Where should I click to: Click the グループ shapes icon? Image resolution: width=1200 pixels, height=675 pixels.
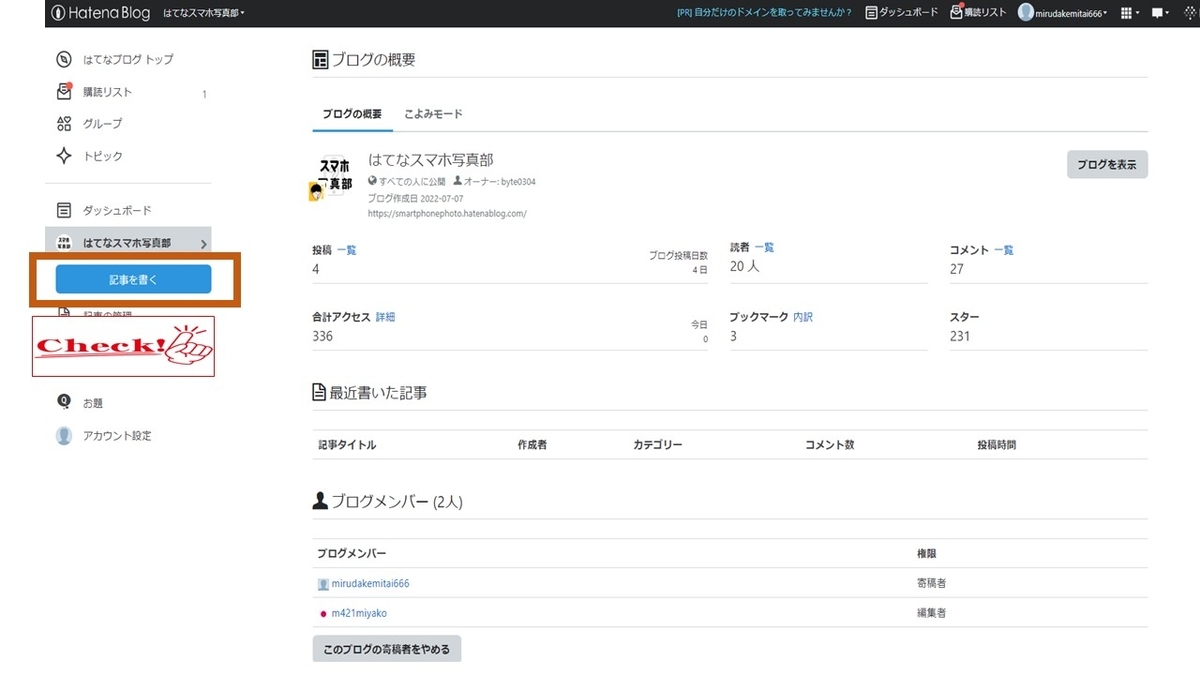click(x=64, y=124)
